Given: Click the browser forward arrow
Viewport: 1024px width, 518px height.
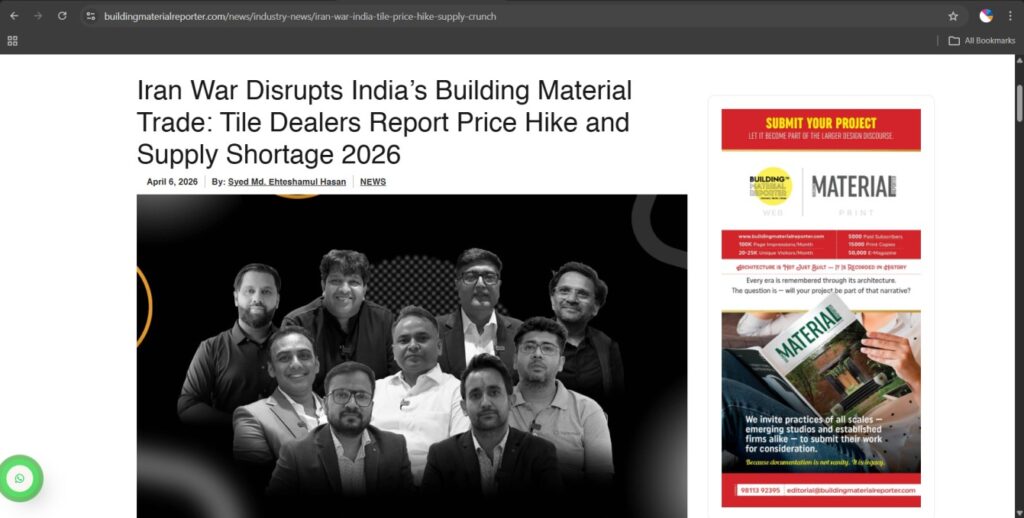Looking at the screenshot, I should [38, 16].
